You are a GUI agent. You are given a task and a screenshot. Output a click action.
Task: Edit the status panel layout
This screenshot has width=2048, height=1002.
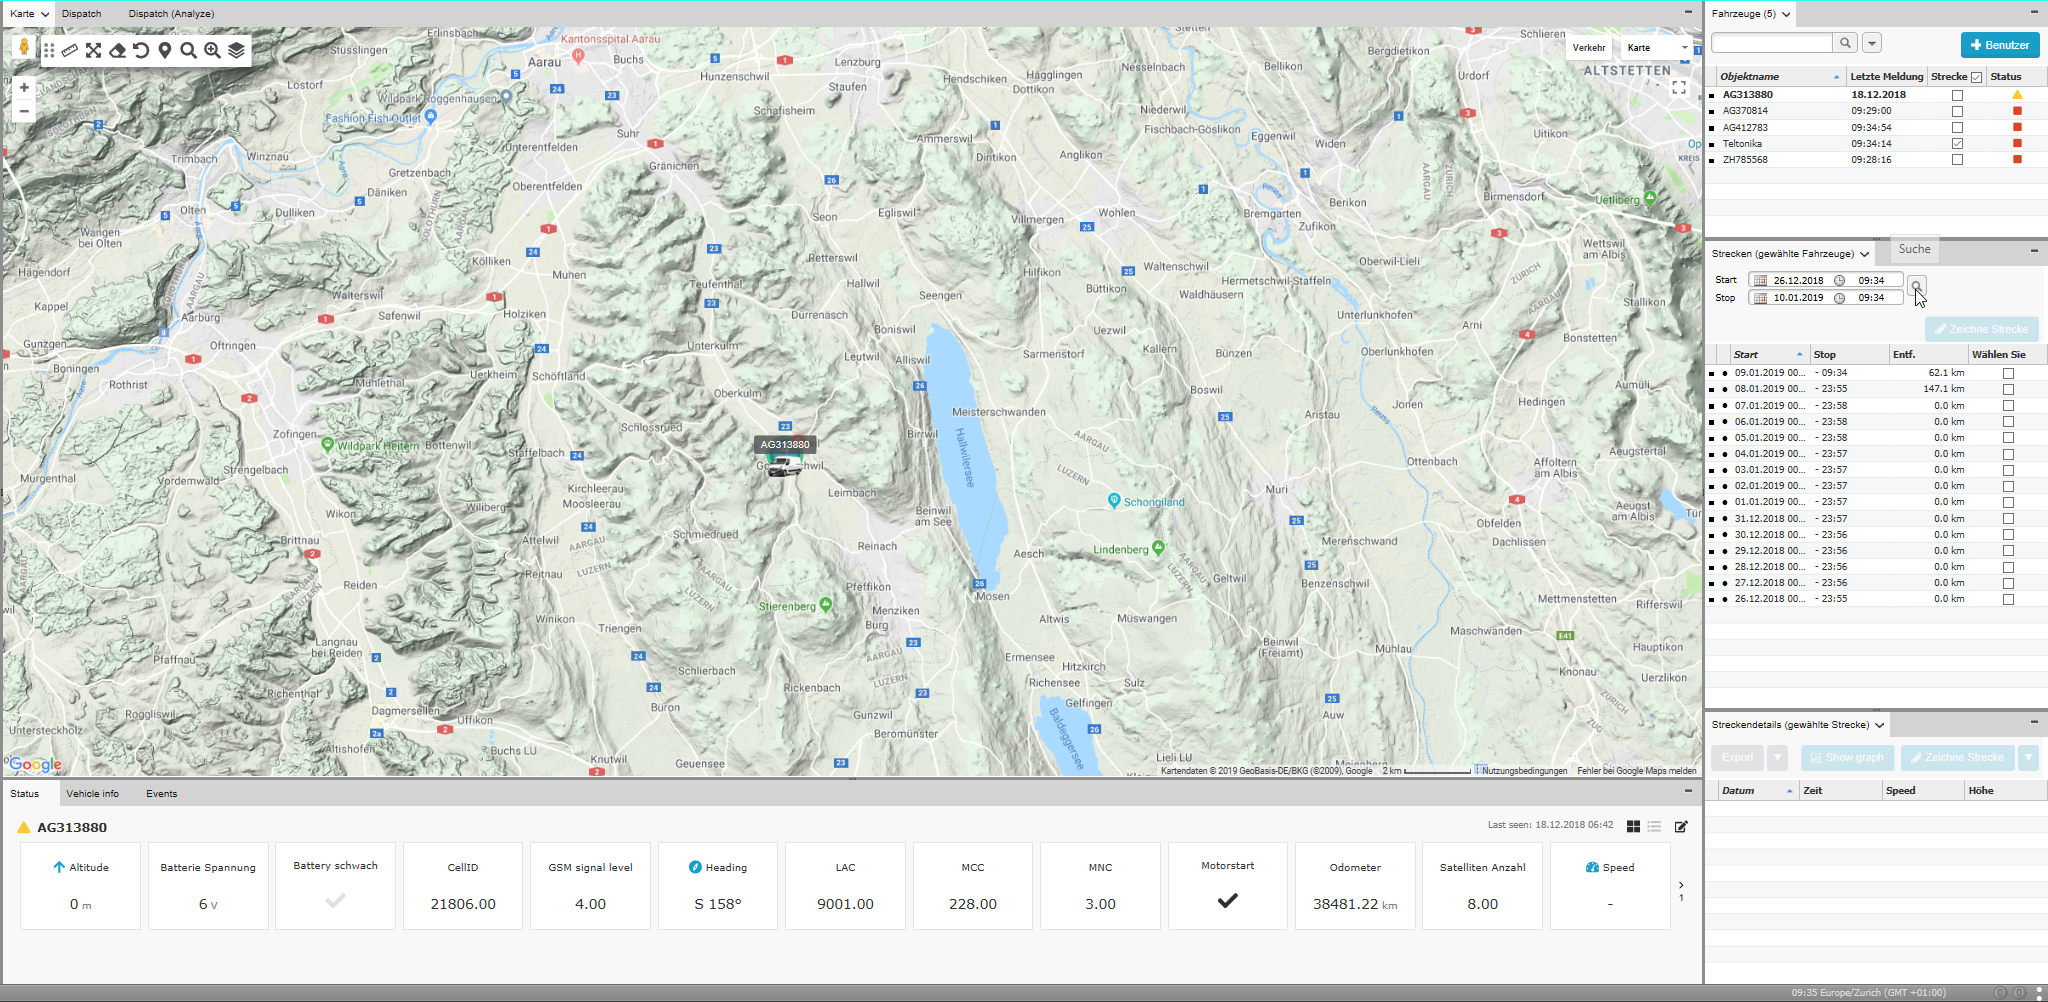1681,826
